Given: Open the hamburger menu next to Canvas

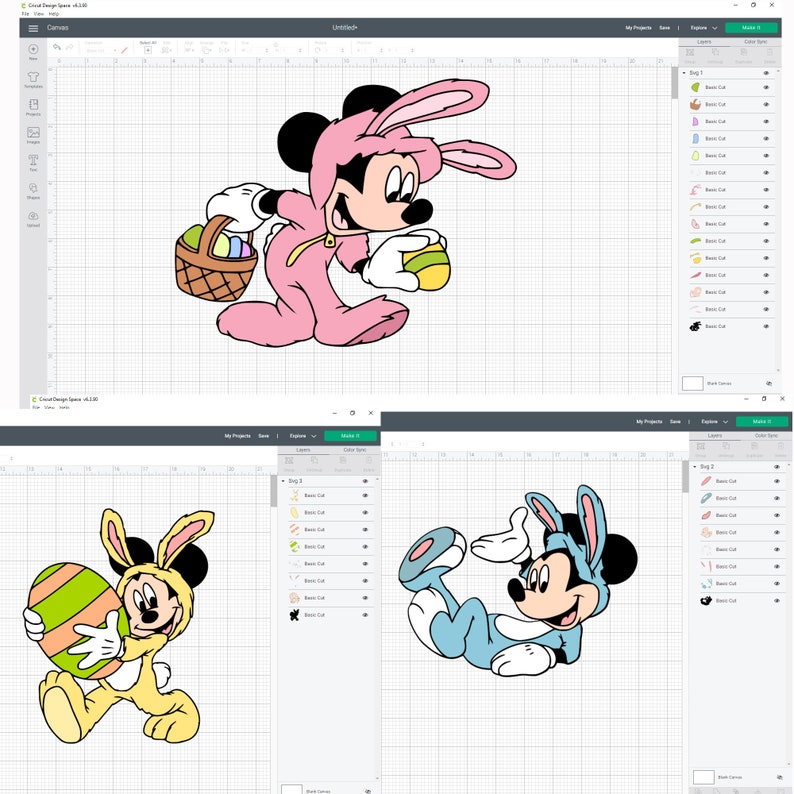Looking at the screenshot, I should click(33, 28).
